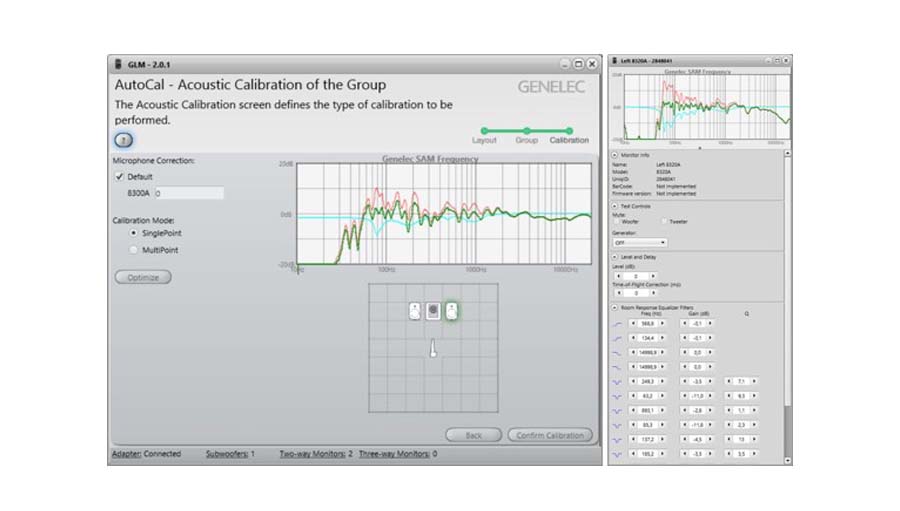
Task: Click the Level (dB) value field
Action: point(635,276)
